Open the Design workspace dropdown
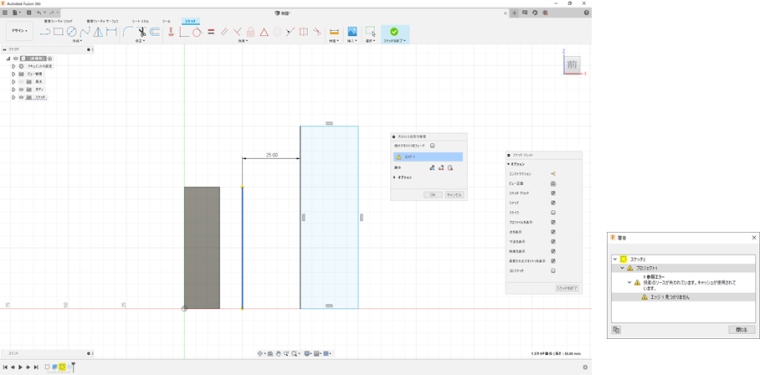 [x=19, y=31]
